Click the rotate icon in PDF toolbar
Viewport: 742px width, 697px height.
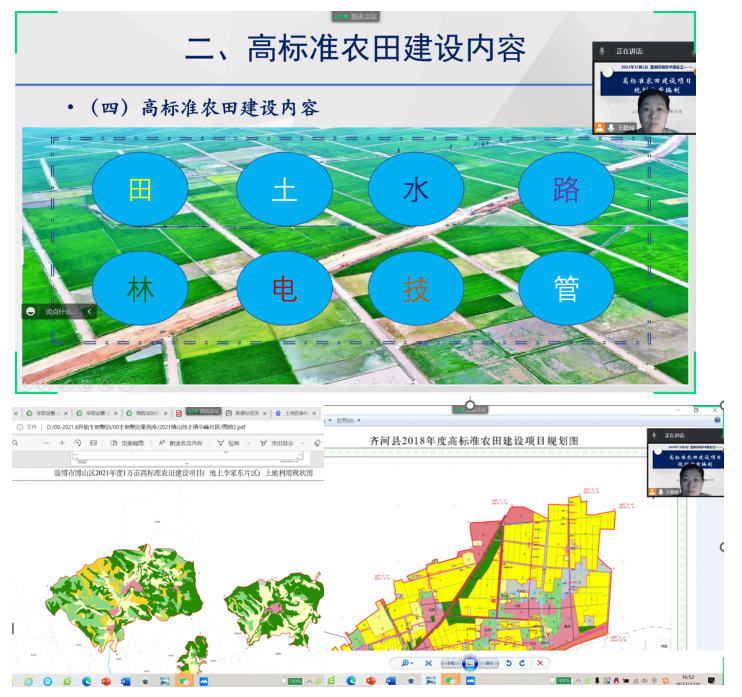click(x=78, y=442)
